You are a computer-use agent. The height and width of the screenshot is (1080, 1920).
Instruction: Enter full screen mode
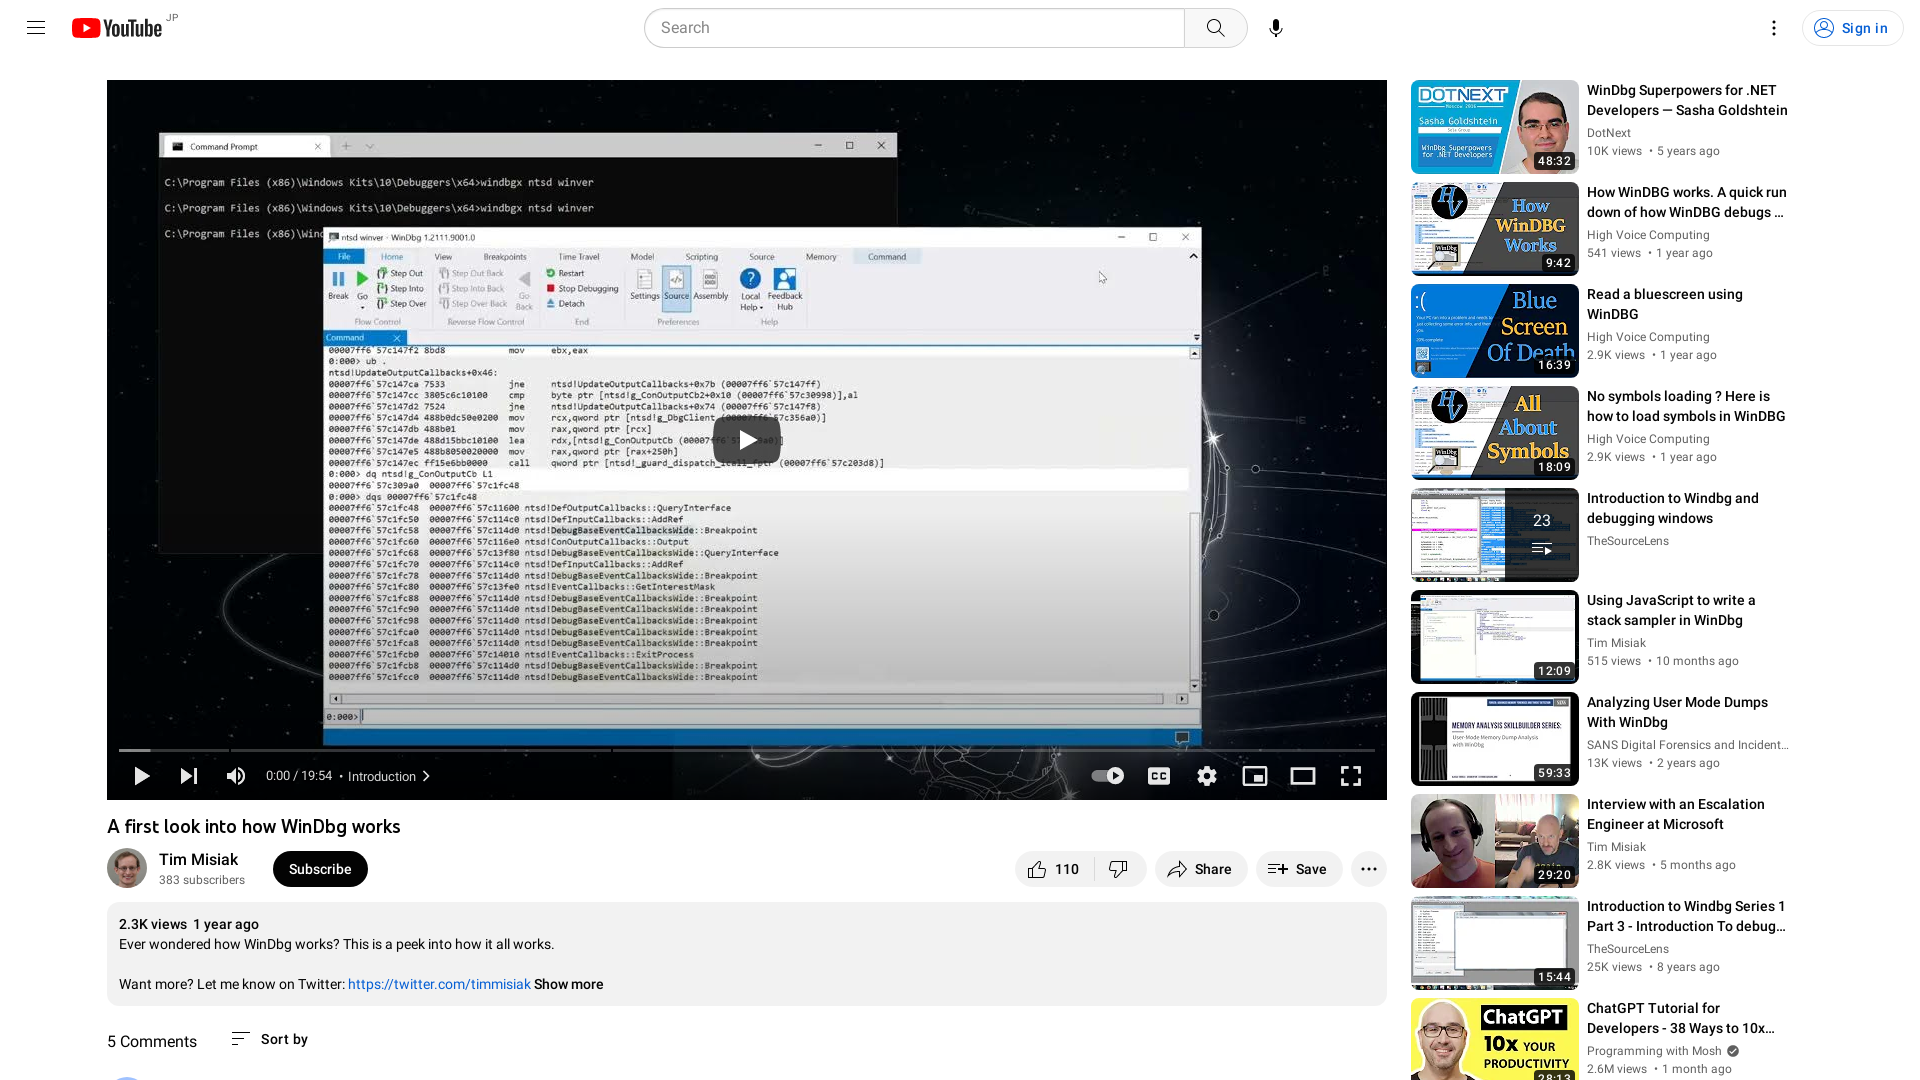[x=1351, y=776]
